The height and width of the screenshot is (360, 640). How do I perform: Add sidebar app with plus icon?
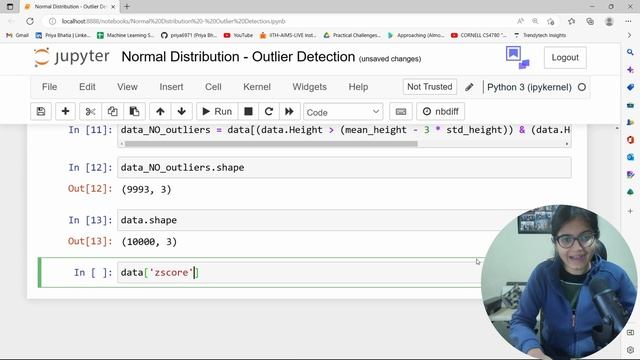630,211
